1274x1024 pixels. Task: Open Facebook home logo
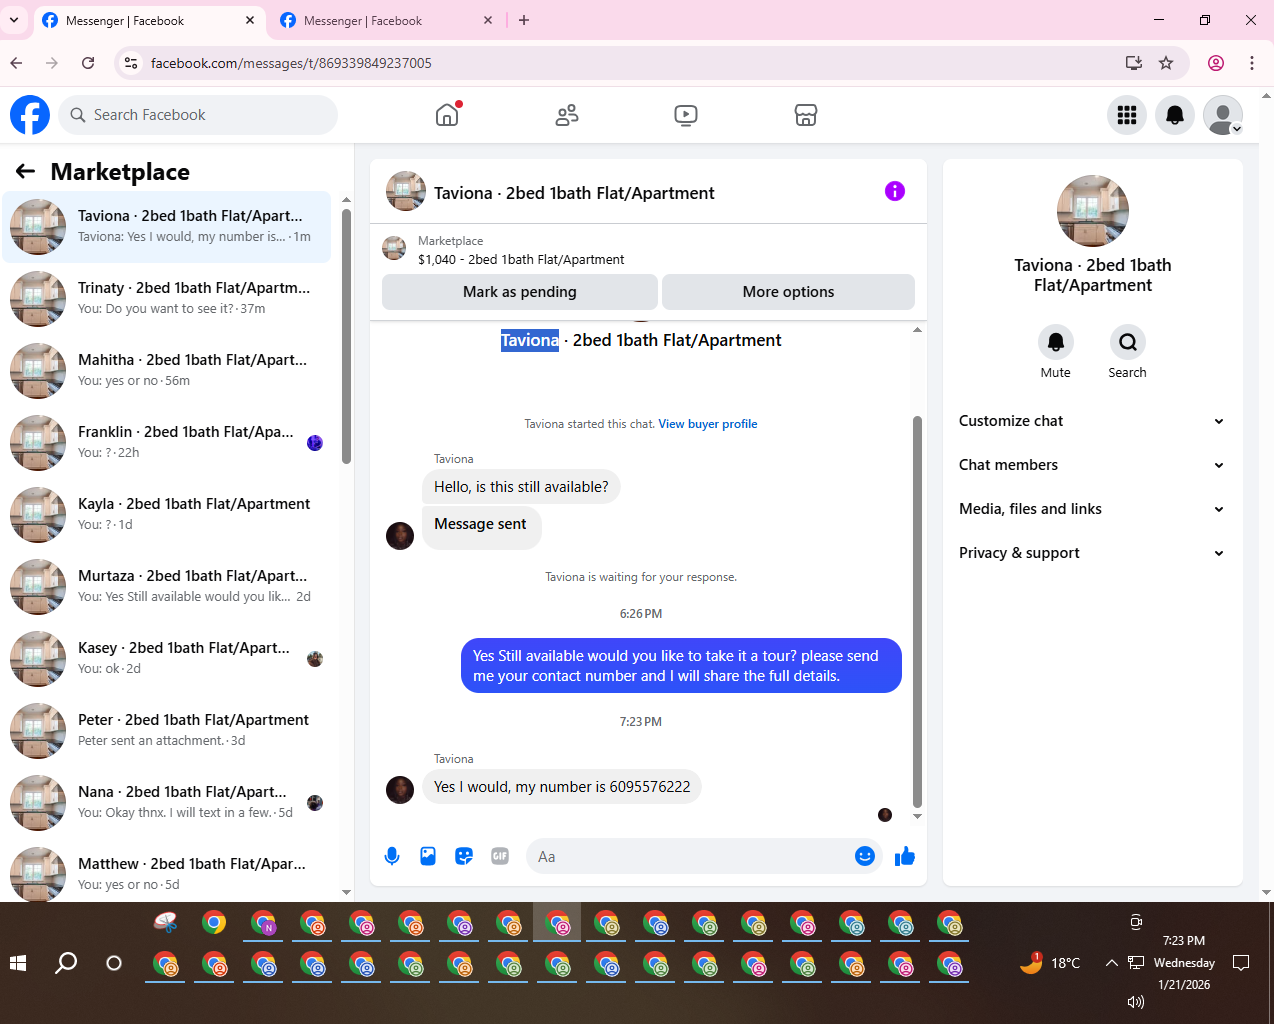[x=30, y=115]
